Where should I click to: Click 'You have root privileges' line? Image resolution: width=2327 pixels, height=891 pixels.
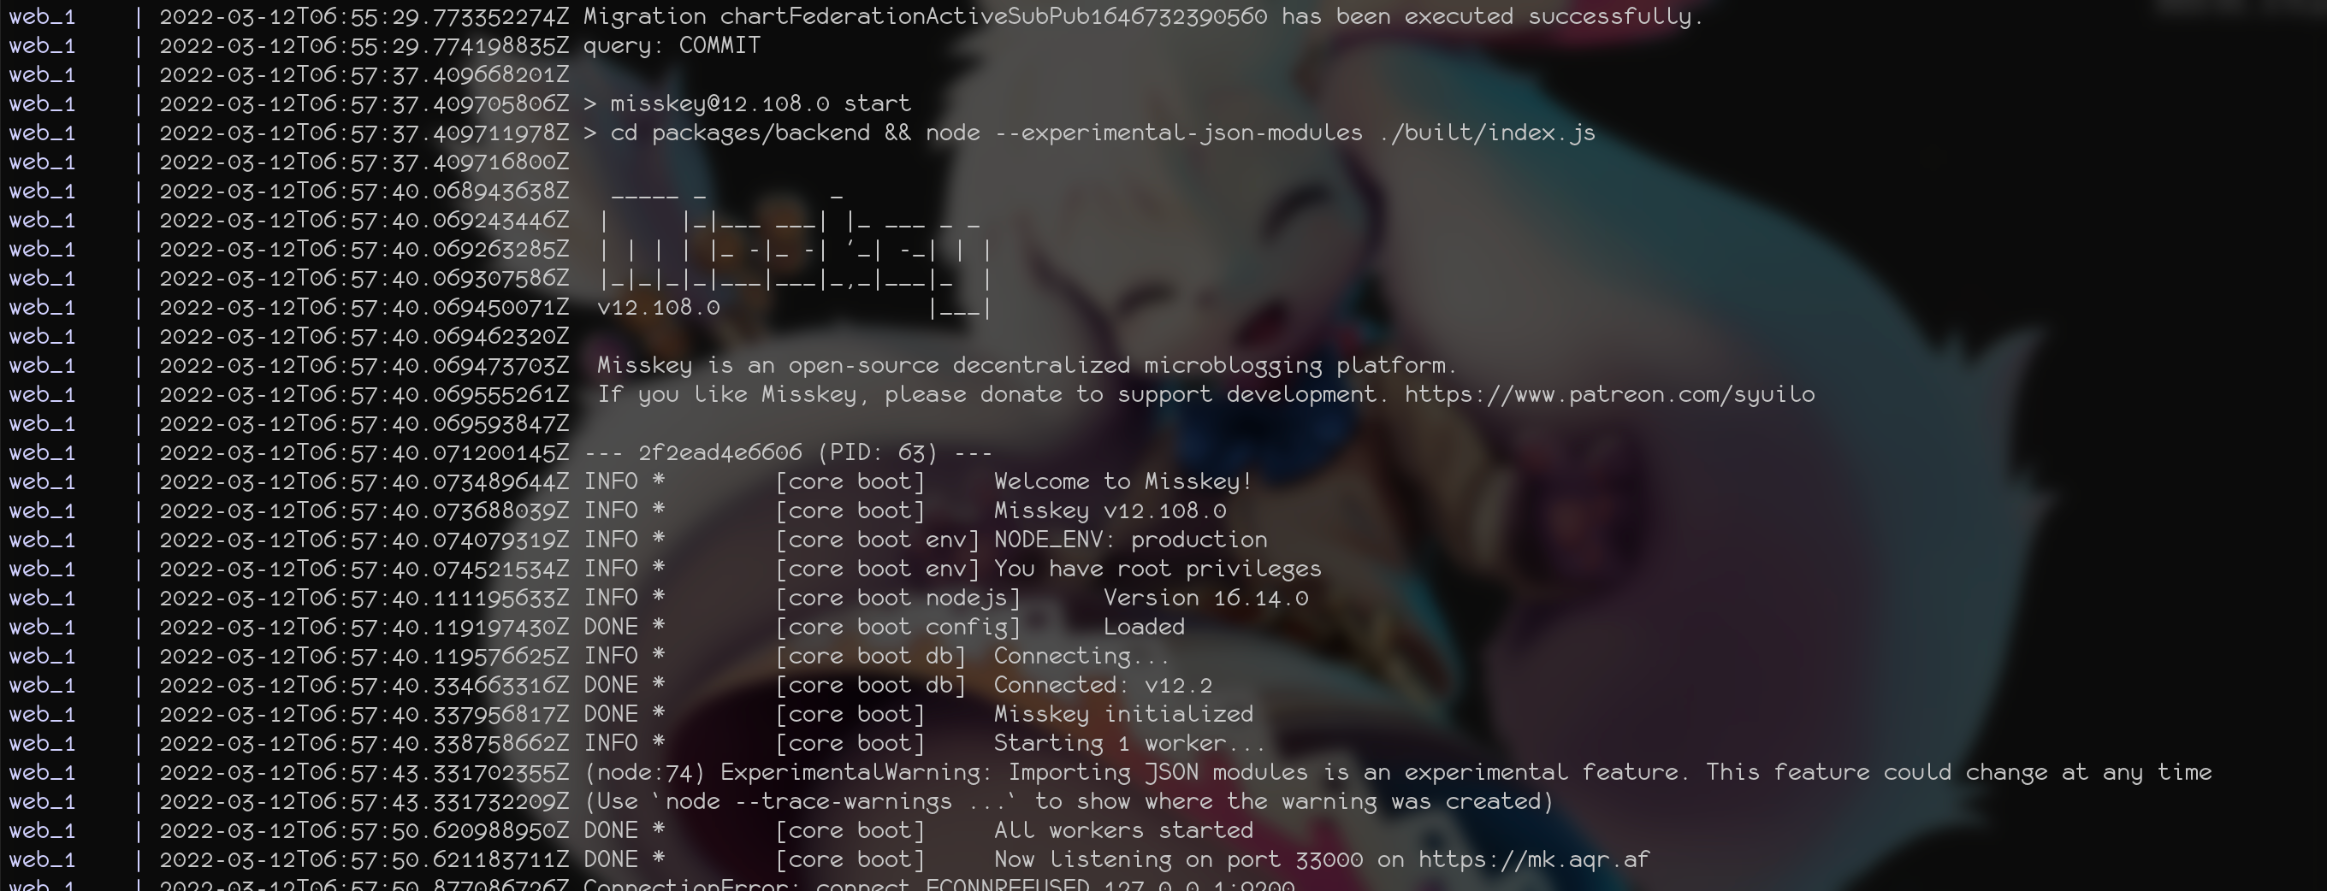click(x=1157, y=569)
